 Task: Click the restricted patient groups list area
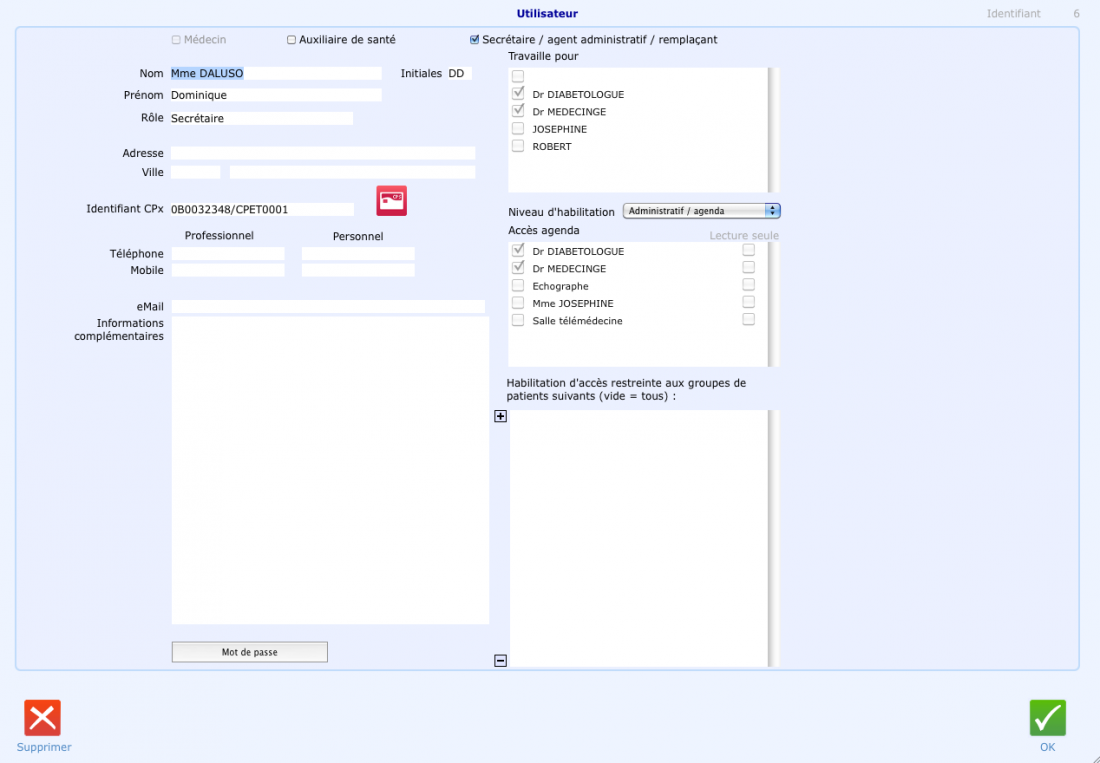pos(638,539)
